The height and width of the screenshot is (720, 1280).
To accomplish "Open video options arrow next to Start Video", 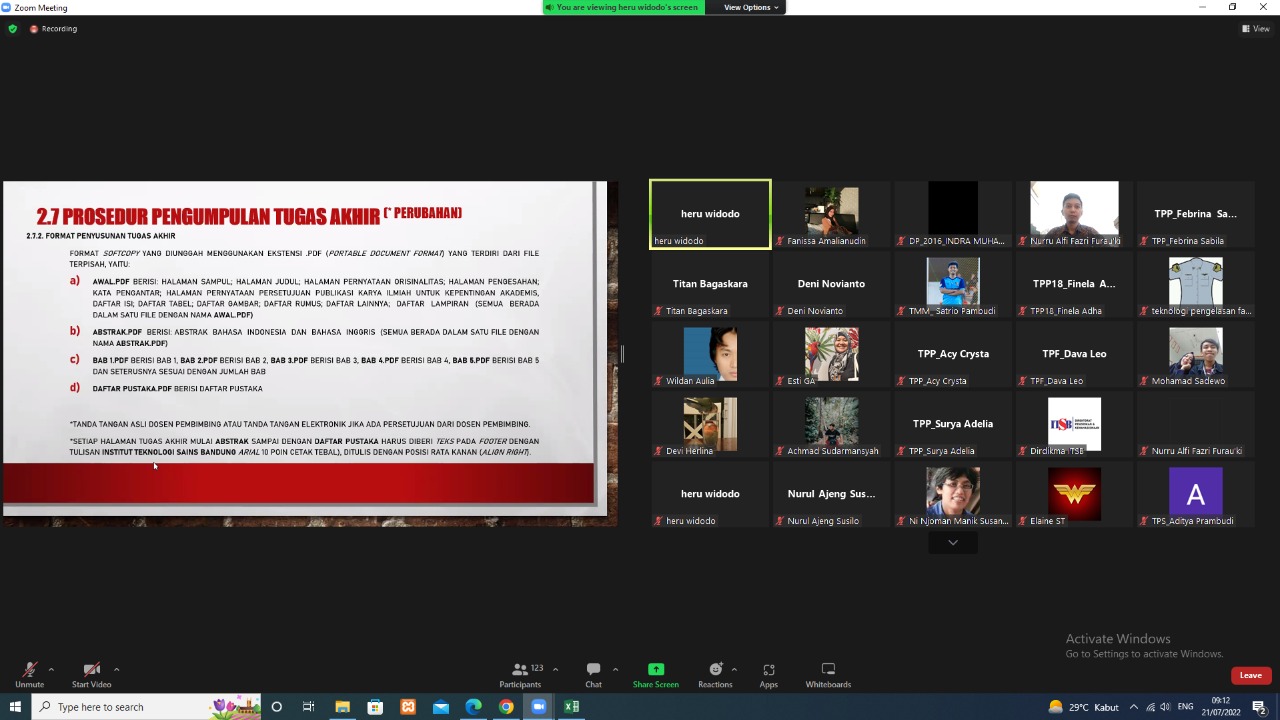I will (116, 669).
